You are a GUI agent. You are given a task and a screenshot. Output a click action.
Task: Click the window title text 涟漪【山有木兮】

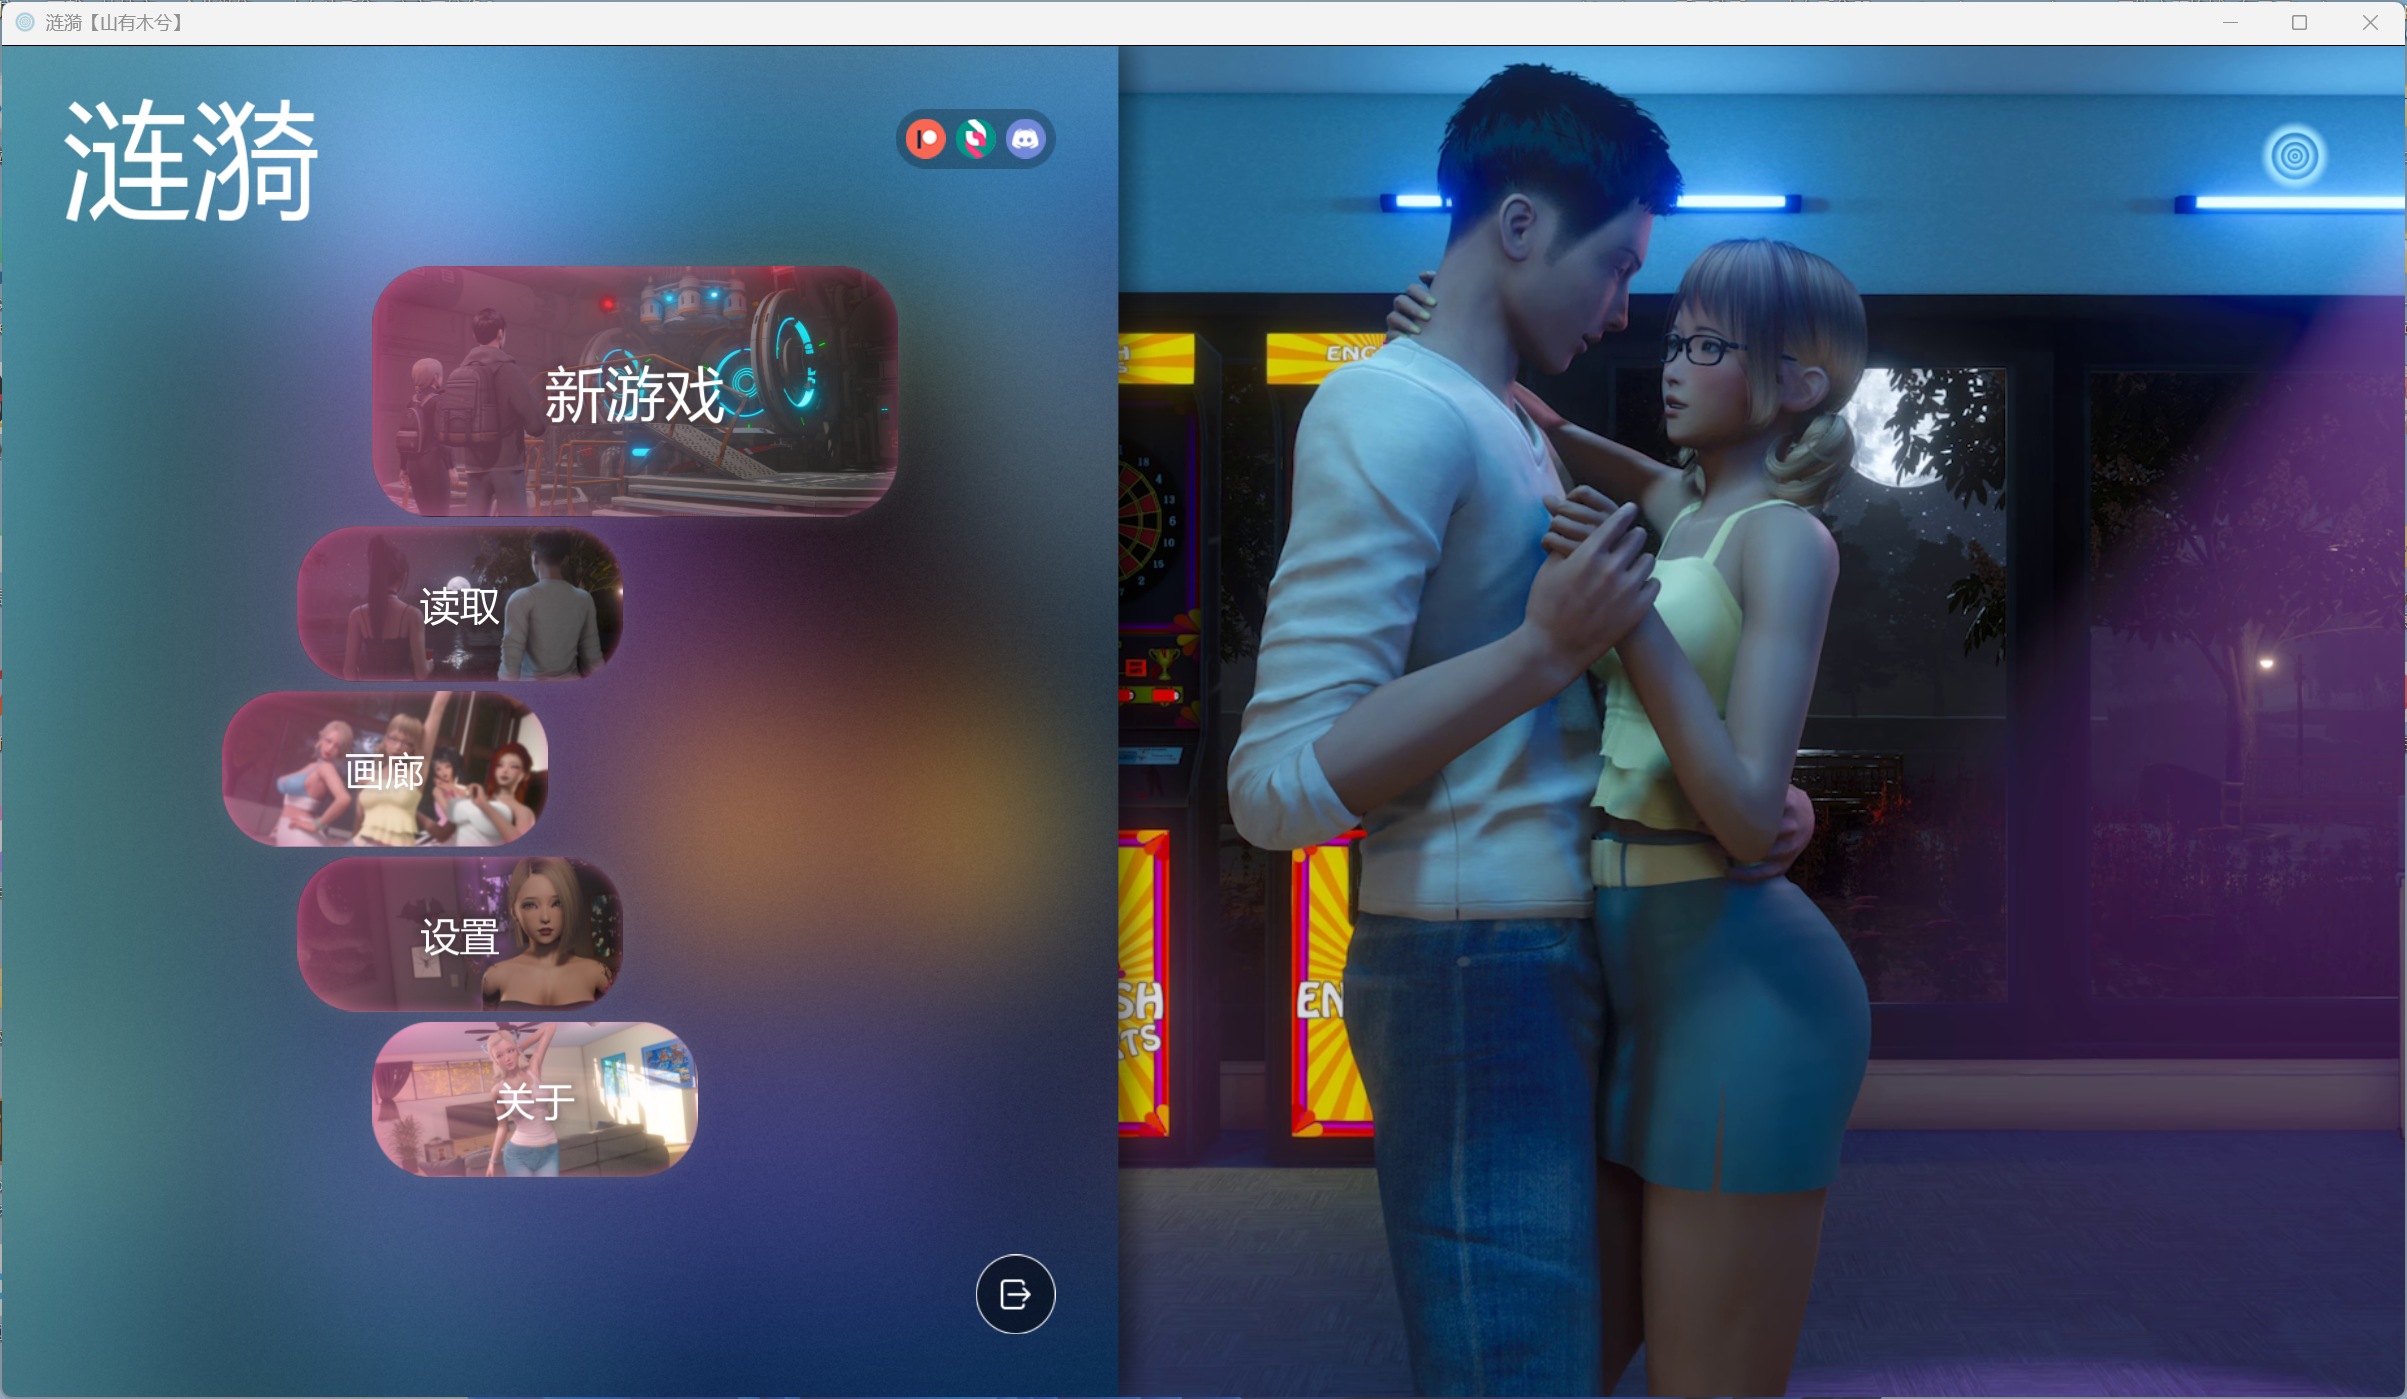pyautogui.click(x=115, y=22)
